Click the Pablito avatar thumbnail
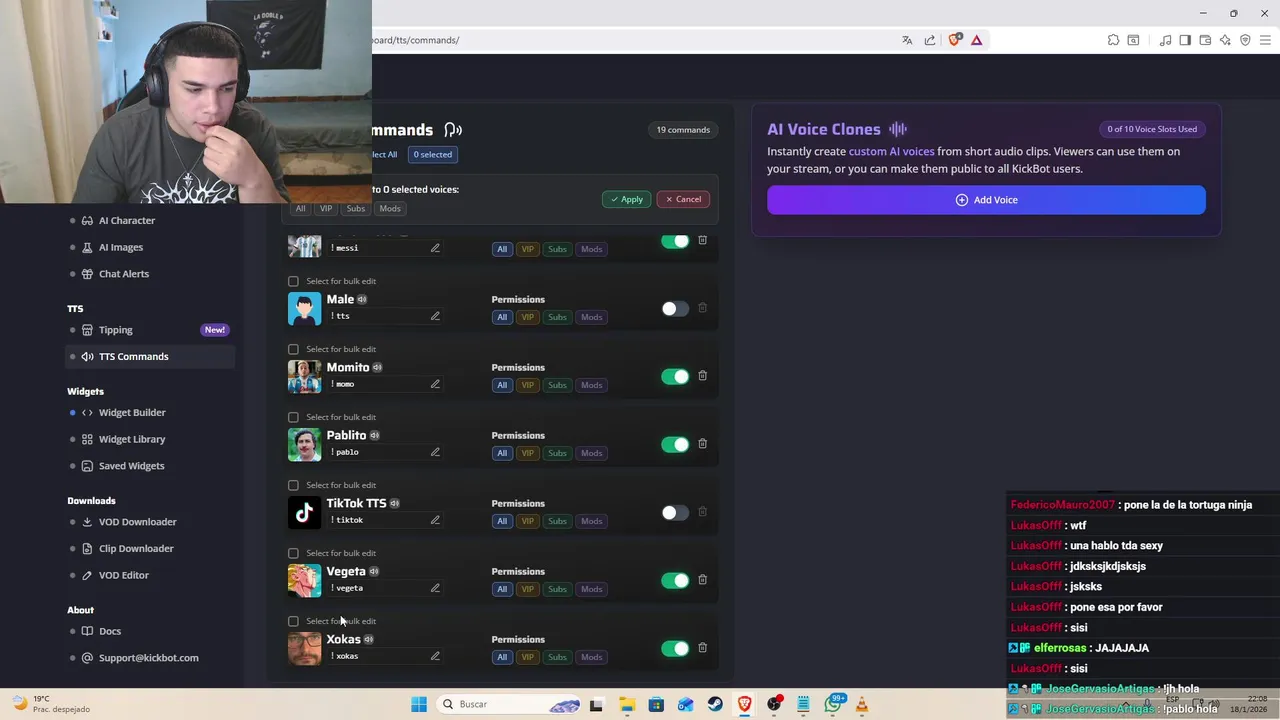The width and height of the screenshot is (1280, 720). [x=304, y=444]
